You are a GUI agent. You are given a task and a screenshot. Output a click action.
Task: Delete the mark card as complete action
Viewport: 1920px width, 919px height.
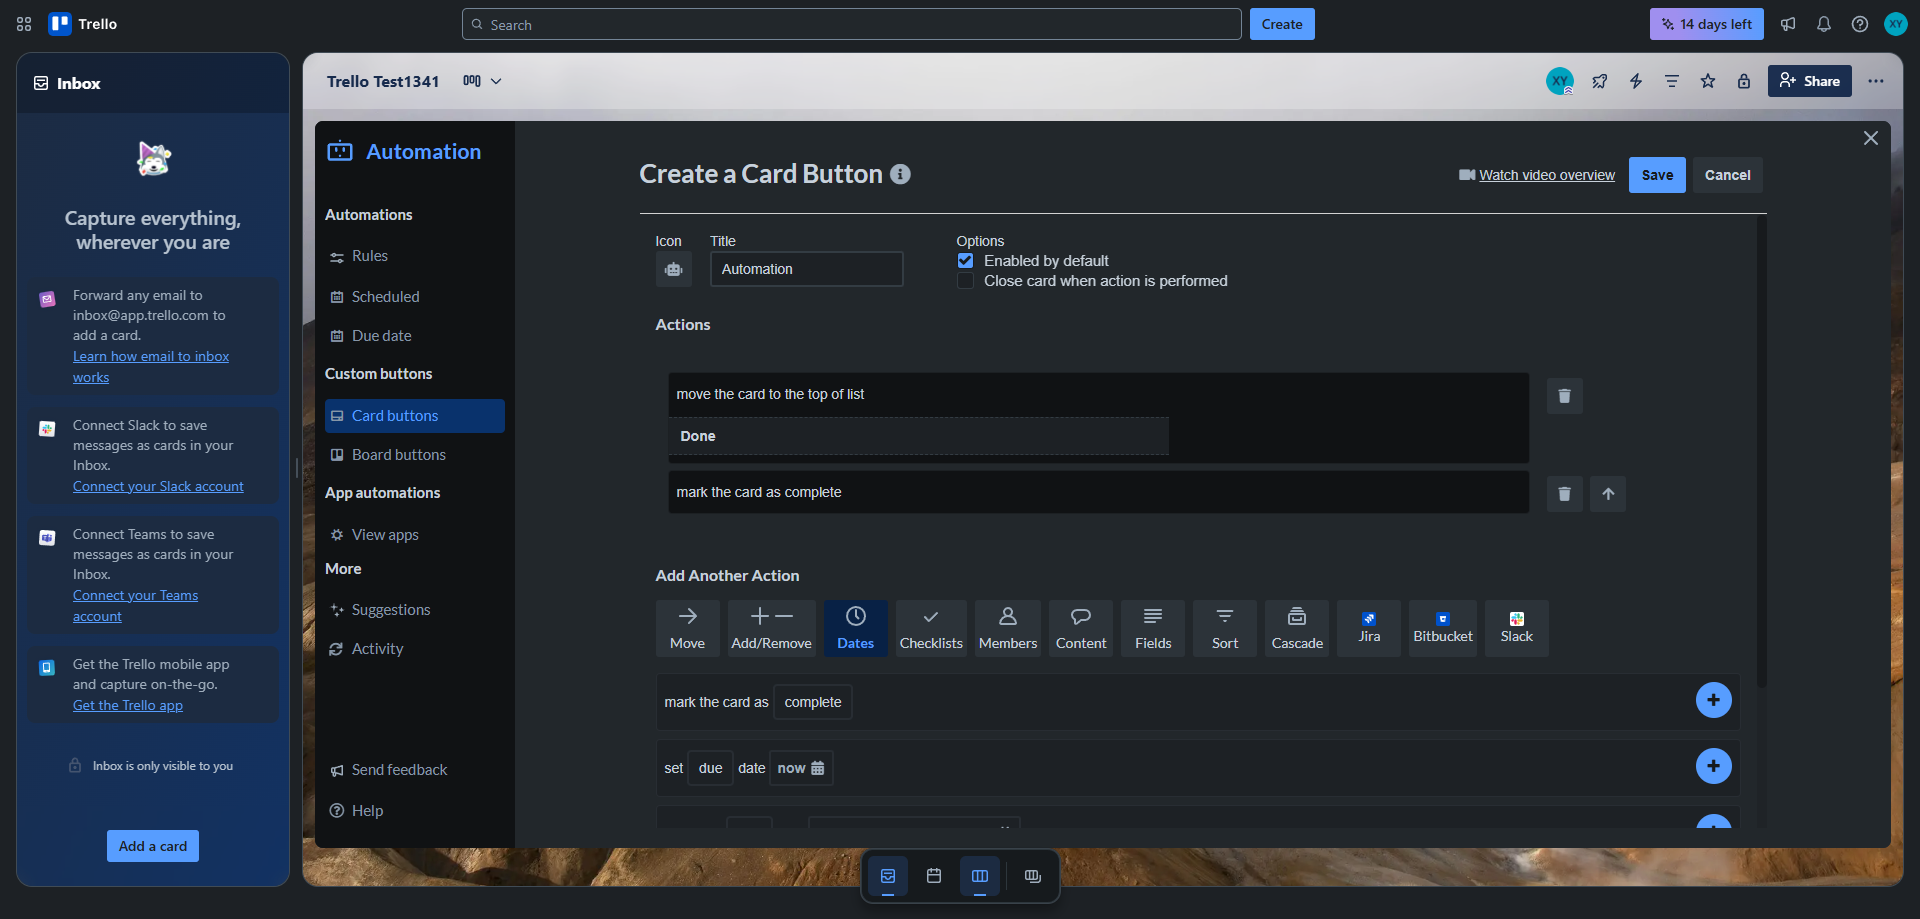[x=1565, y=494]
